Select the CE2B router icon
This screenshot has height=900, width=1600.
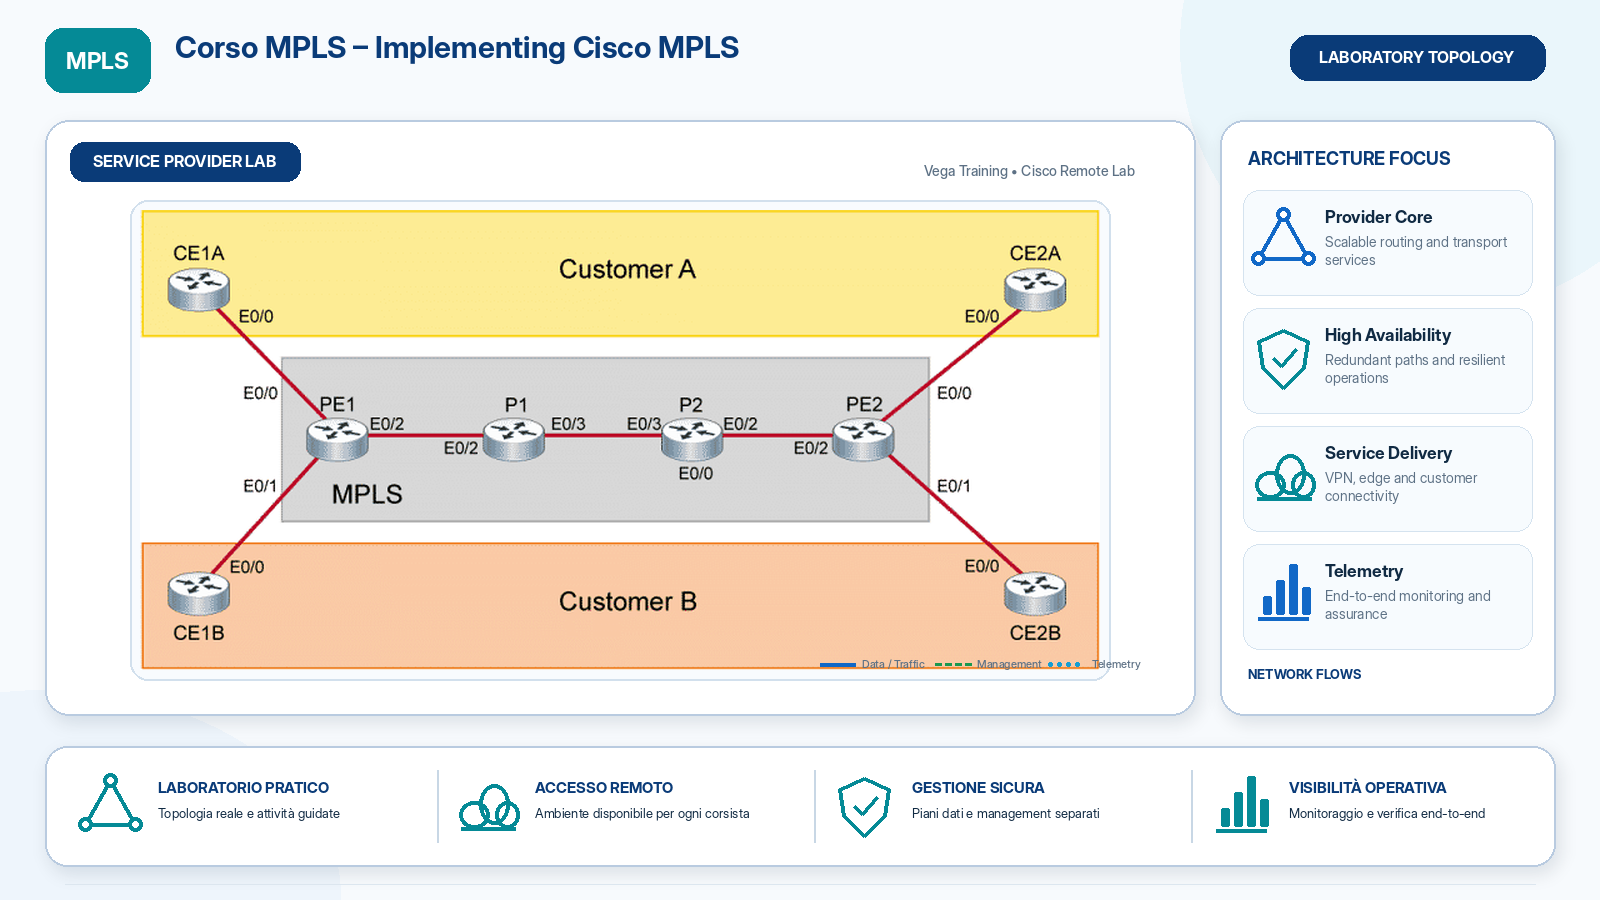pyautogui.click(x=1035, y=594)
